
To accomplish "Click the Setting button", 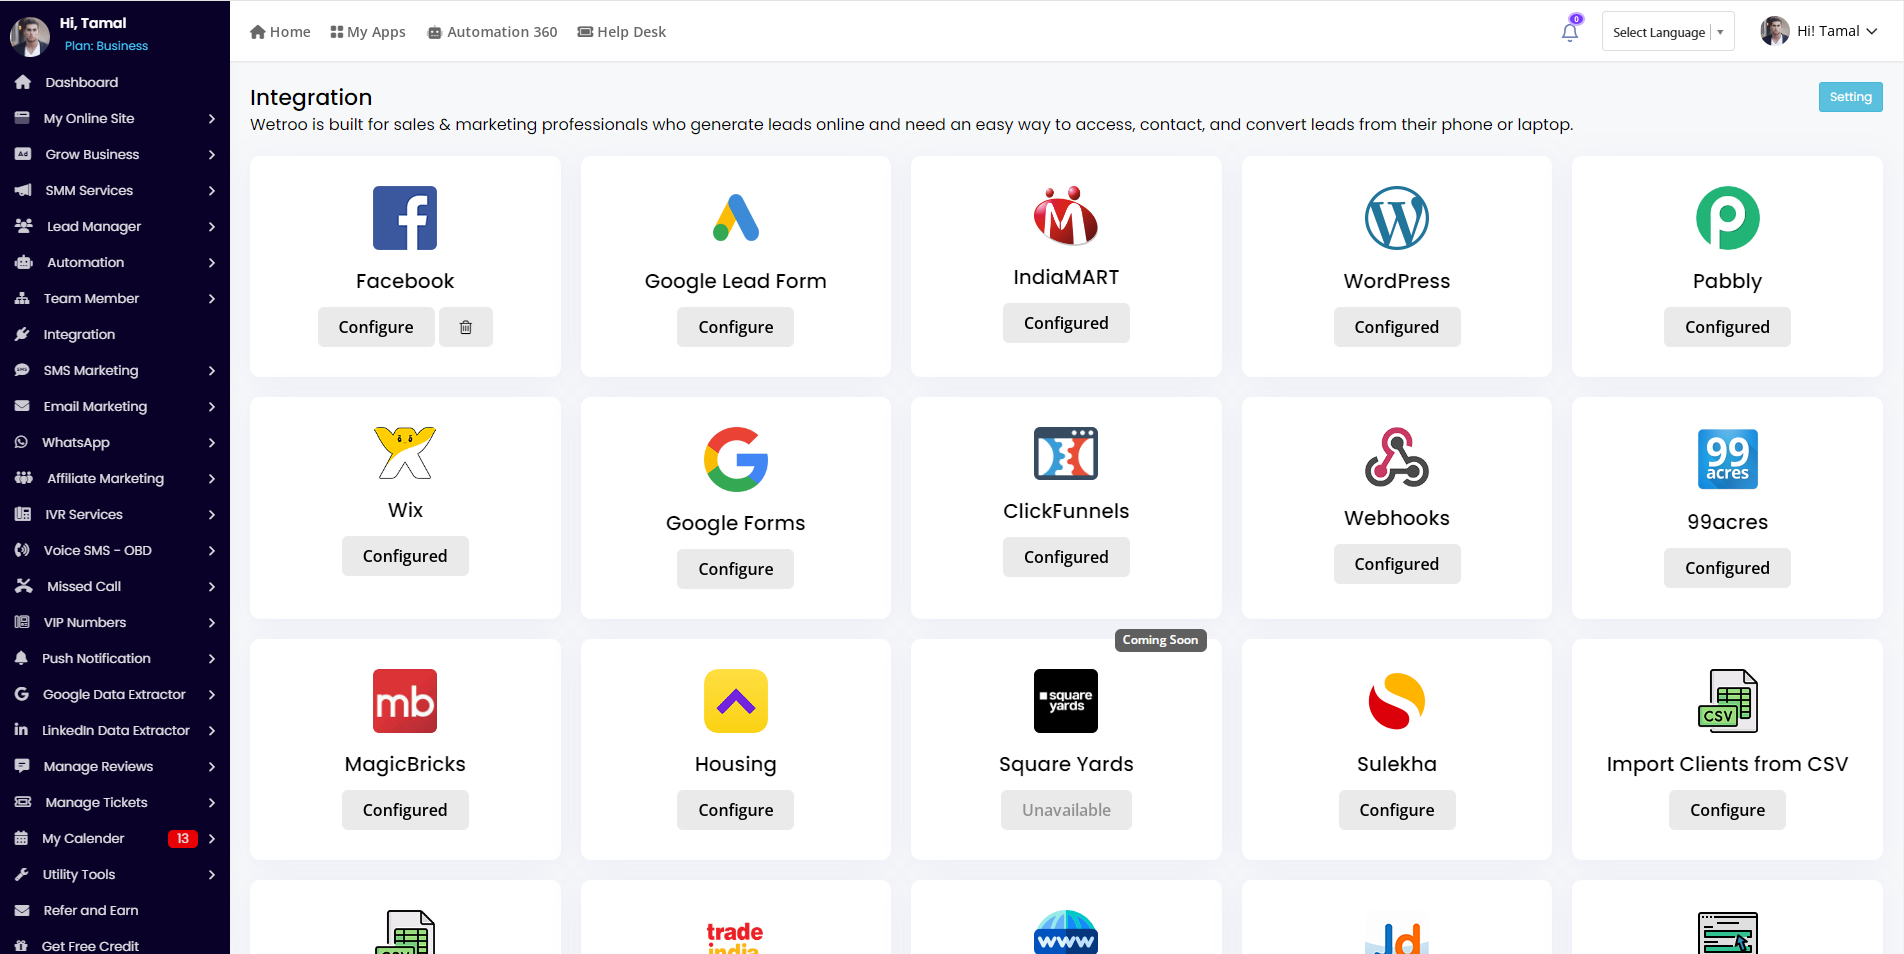I will 1850,97.
